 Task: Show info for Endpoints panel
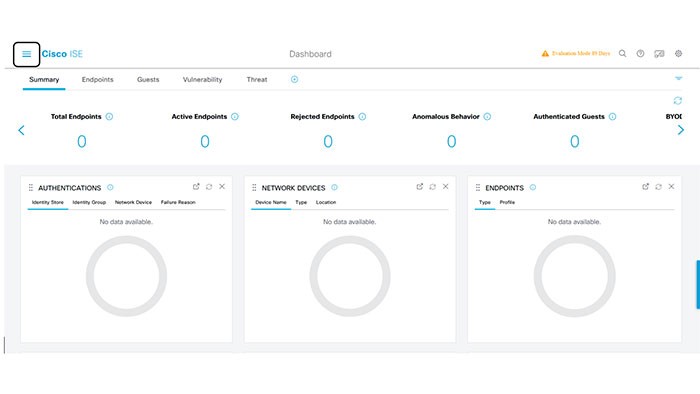click(533, 187)
